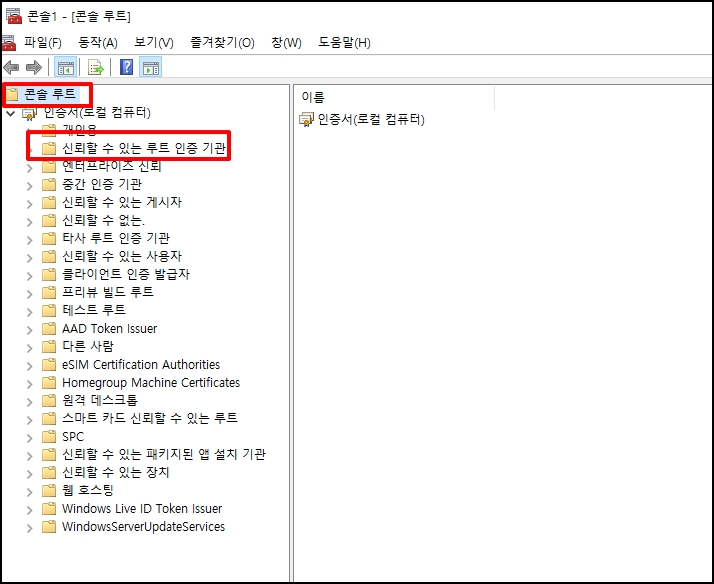Click the folder icon of eSIM Certification Authorities
Viewport: 714px width, 584px height.
pyautogui.click(x=49, y=365)
